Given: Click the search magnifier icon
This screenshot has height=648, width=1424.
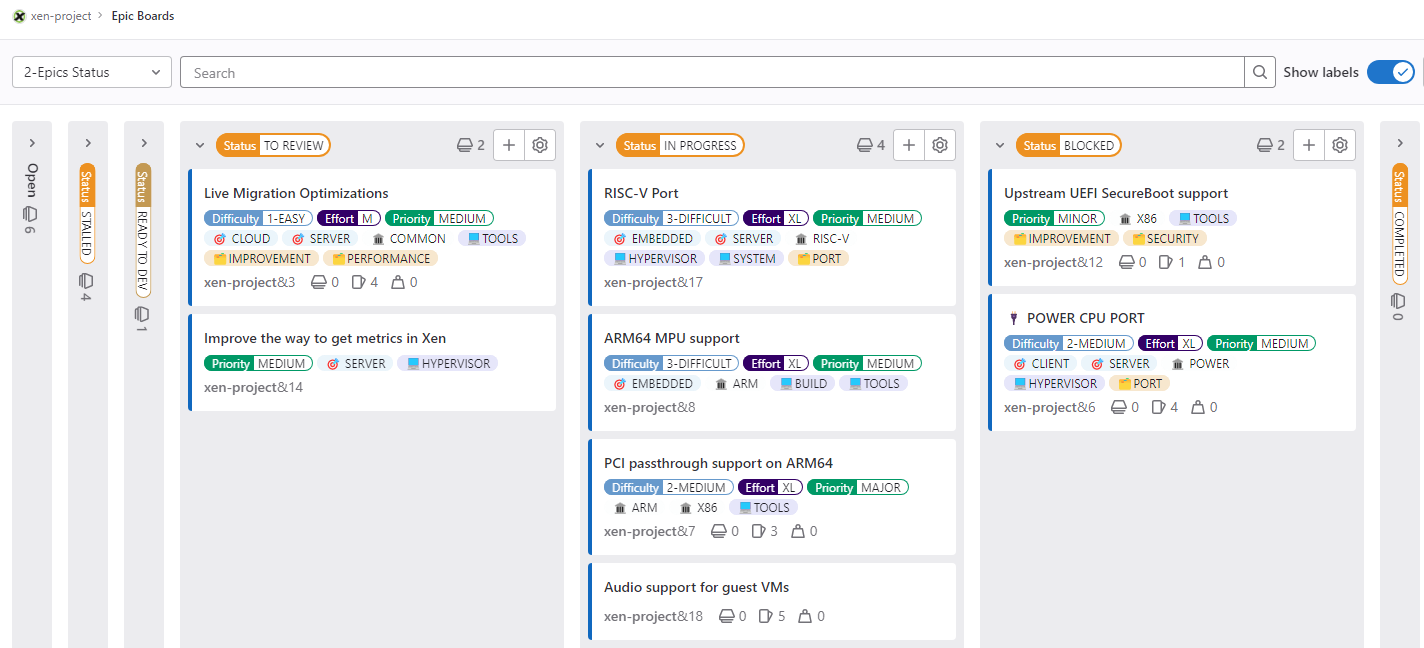Looking at the screenshot, I should (x=1259, y=71).
